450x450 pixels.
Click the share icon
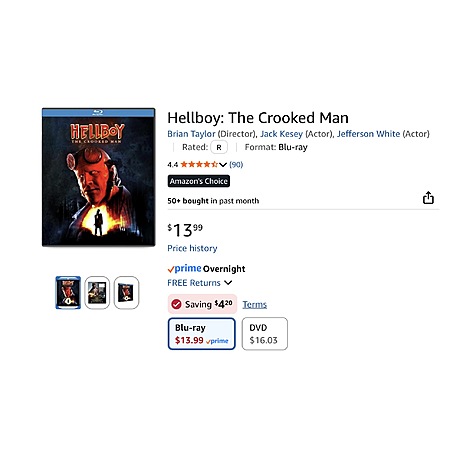[x=428, y=198]
